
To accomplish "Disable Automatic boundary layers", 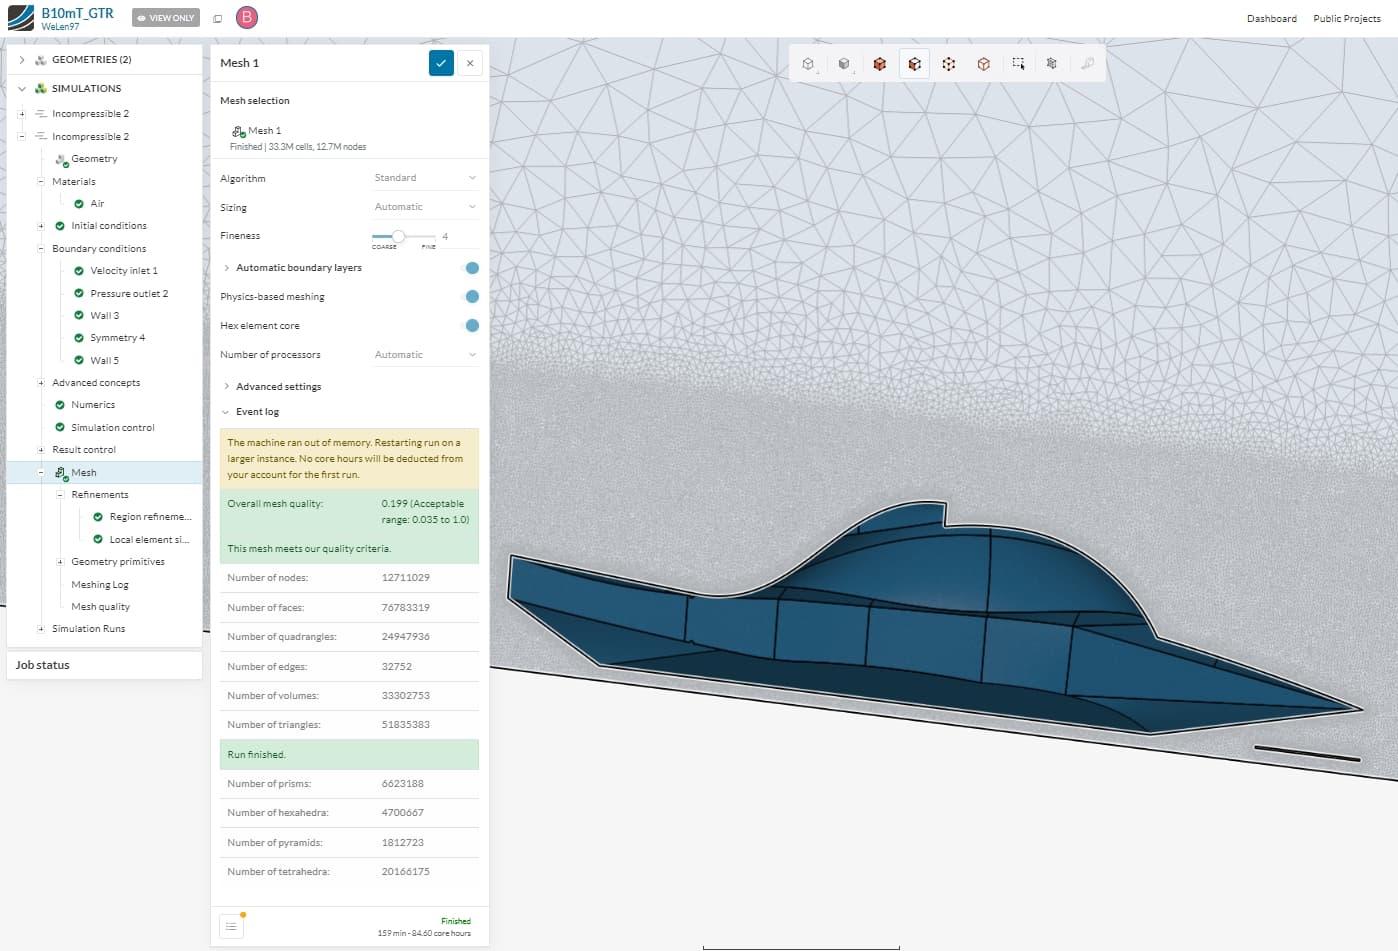I will (470, 268).
